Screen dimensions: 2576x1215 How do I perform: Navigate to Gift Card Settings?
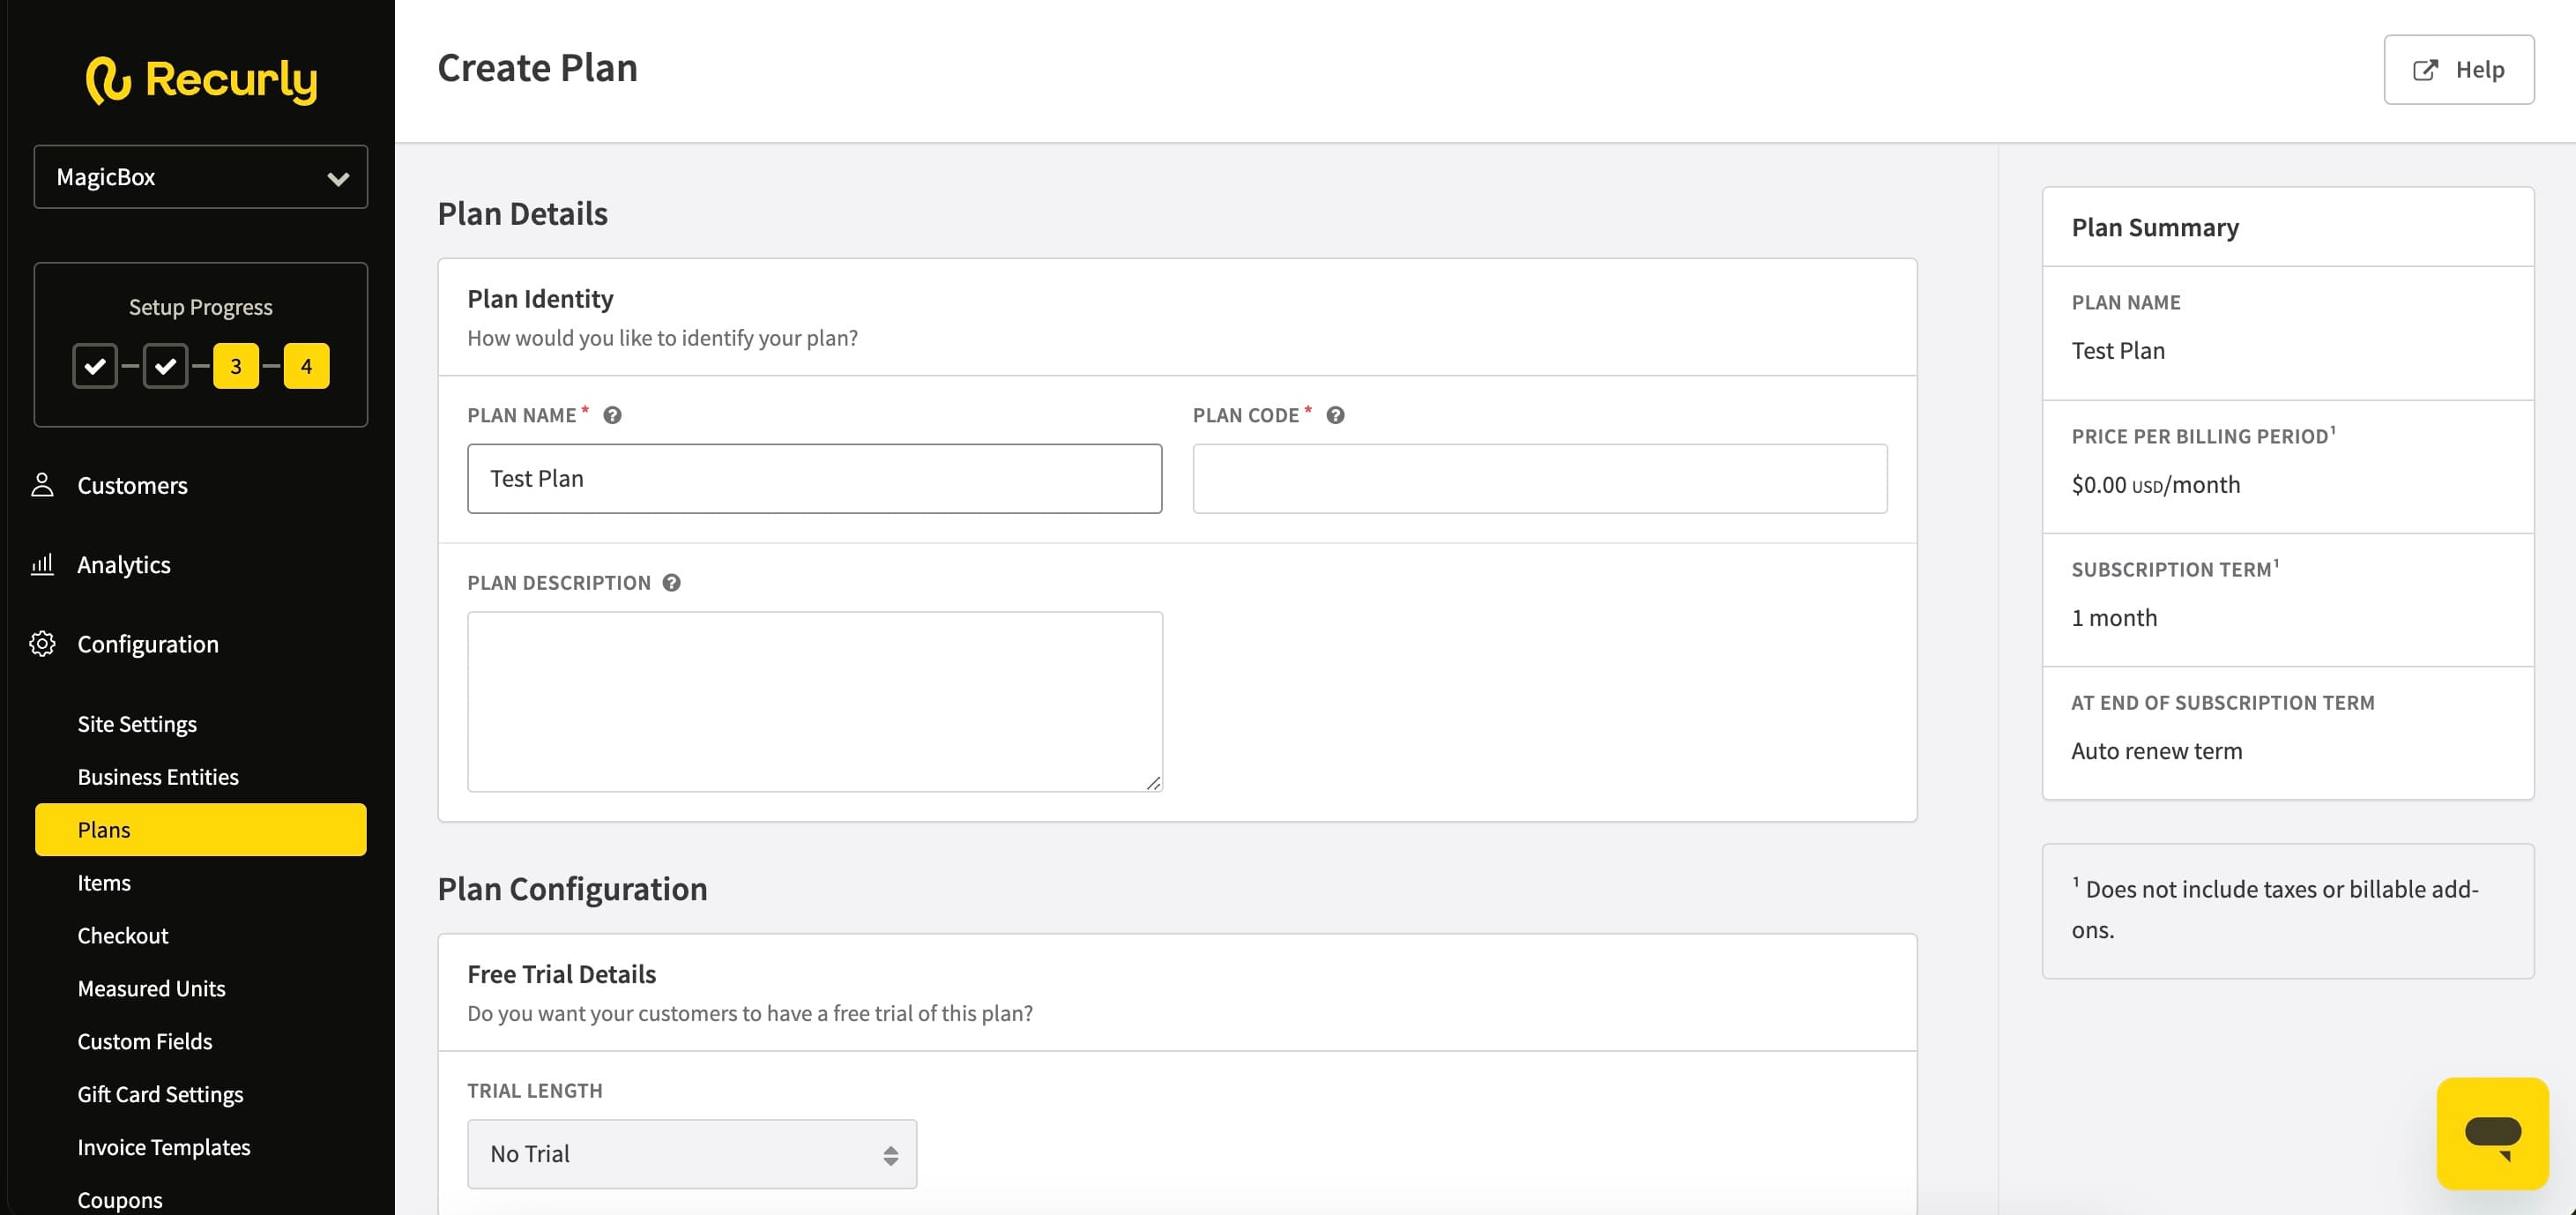pyautogui.click(x=160, y=1094)
